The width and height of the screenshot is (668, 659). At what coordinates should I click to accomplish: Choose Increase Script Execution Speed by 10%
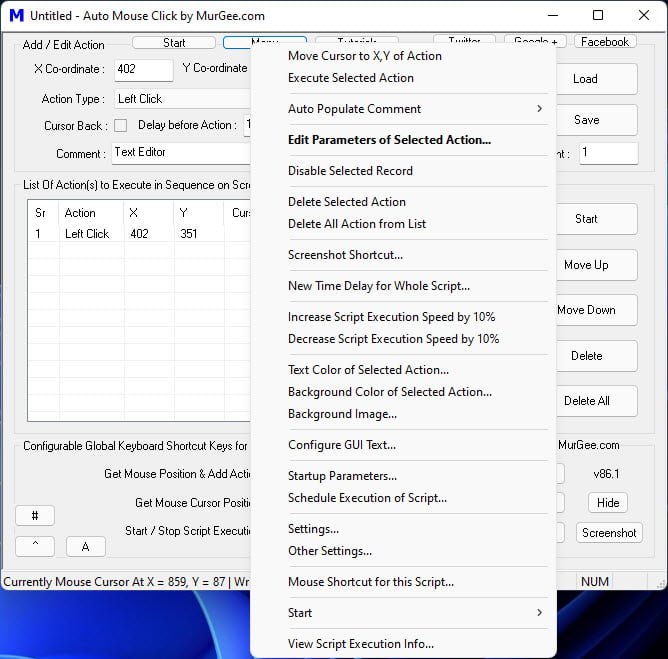(391, 317)
